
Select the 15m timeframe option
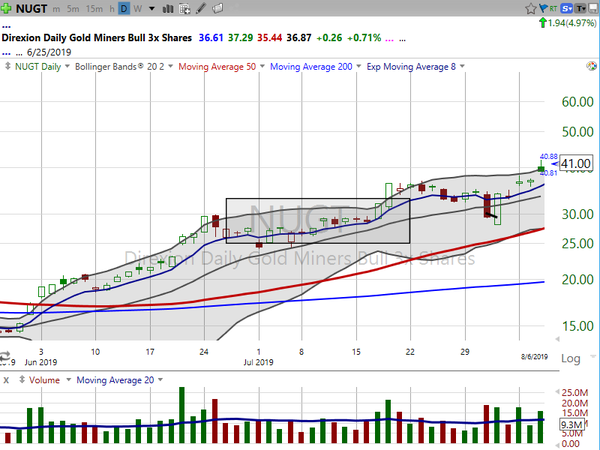click(98, 8)
